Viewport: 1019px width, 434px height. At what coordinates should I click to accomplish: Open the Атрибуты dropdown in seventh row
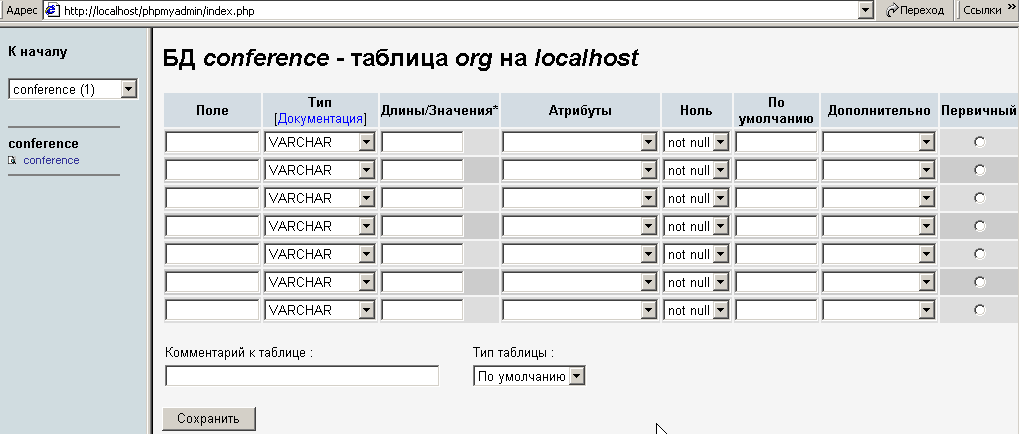pos(580,310)
